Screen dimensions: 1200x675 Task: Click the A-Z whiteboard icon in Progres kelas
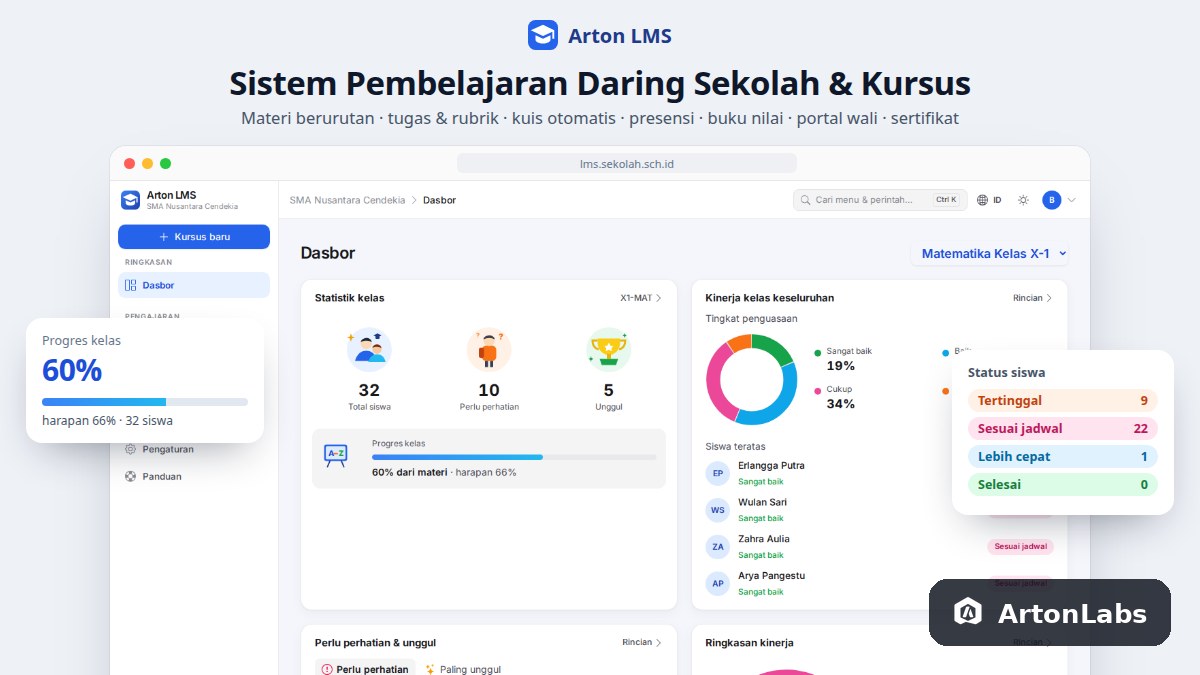(x=335, y=457)
